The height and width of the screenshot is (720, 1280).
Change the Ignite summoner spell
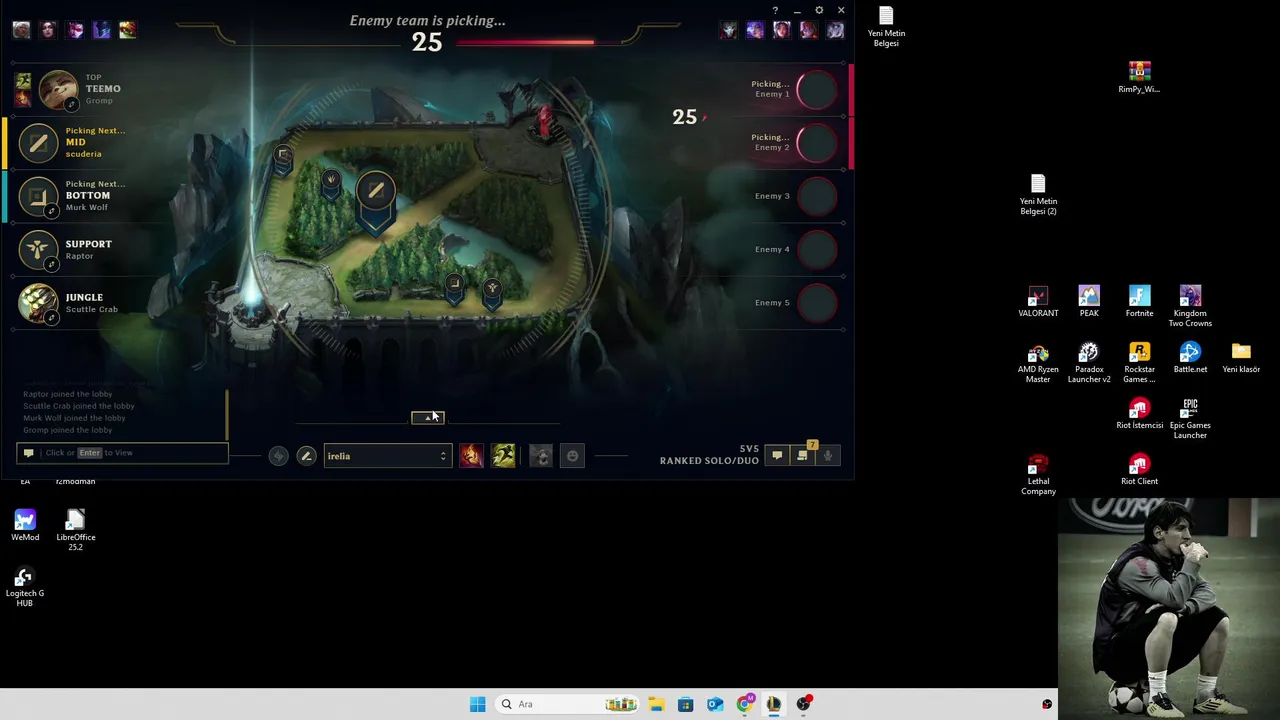click(471, 456)
